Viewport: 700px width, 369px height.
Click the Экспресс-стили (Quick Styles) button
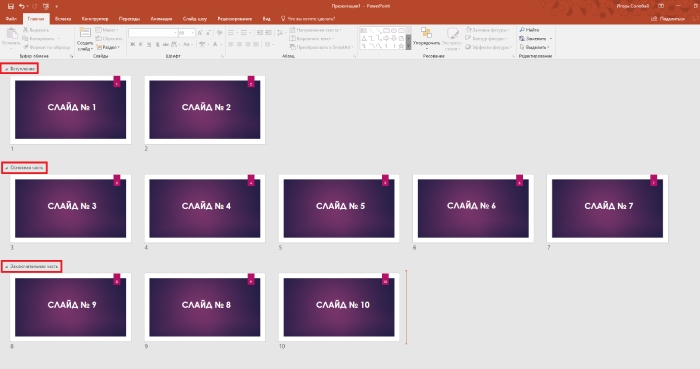(452, 38)
